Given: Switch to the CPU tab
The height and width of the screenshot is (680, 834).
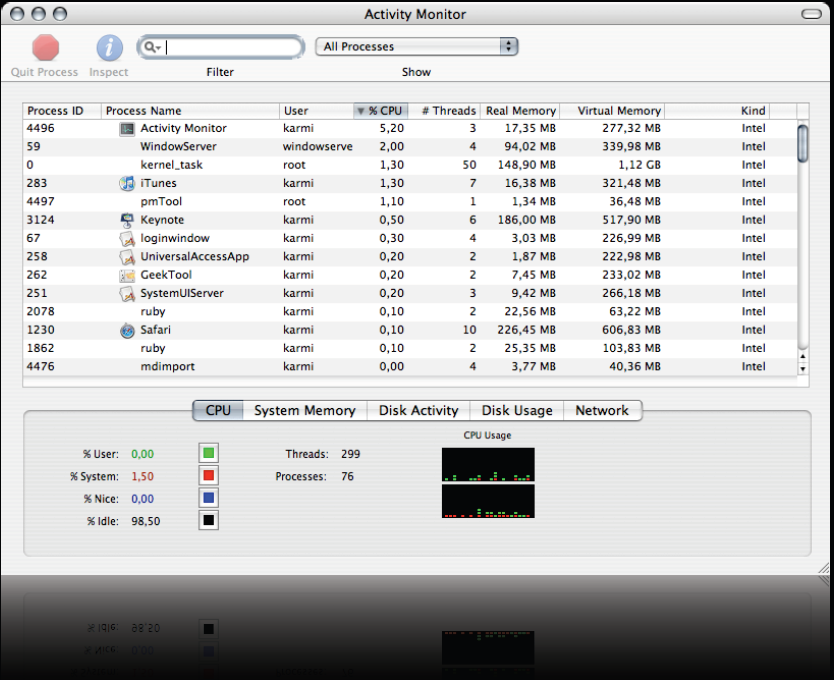Looking at the screenshot, I should pos(218,410).
